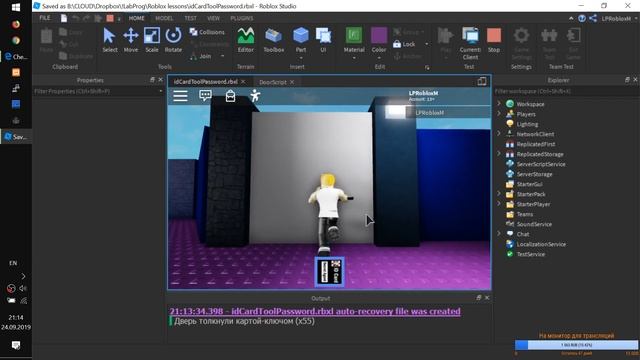Open the Windows notification center icon
The image size is (640, 360).
[16, 345]
